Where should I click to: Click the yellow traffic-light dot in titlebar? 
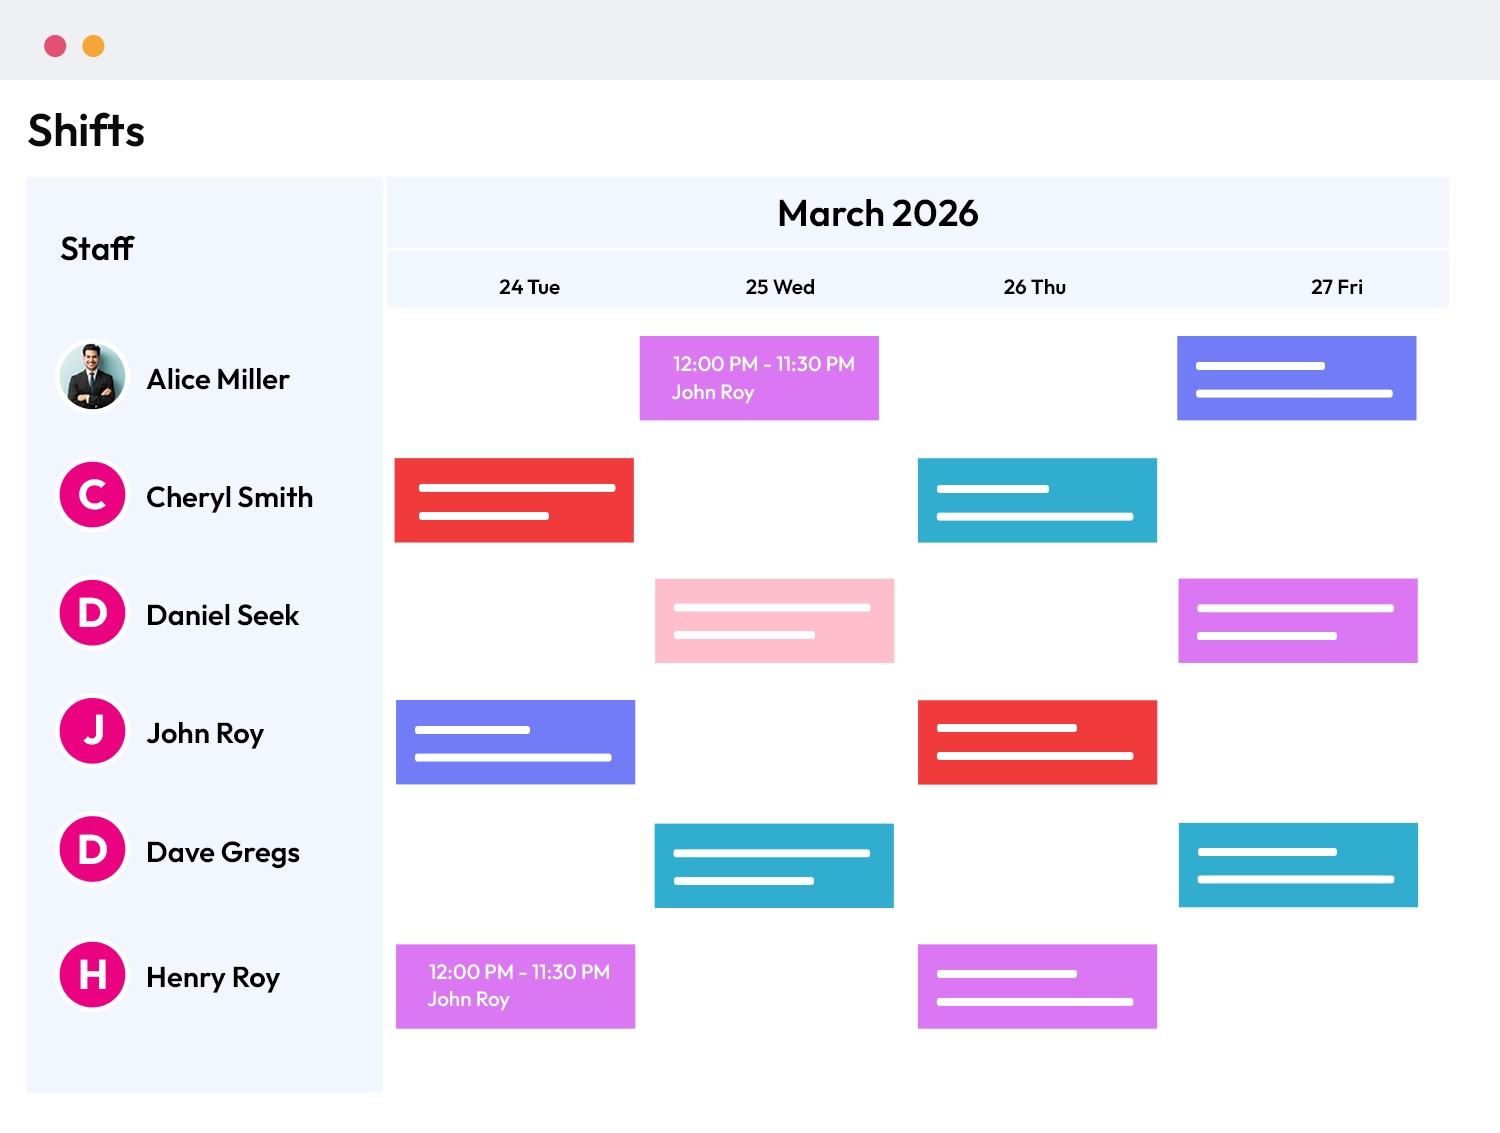click(93, 45)
